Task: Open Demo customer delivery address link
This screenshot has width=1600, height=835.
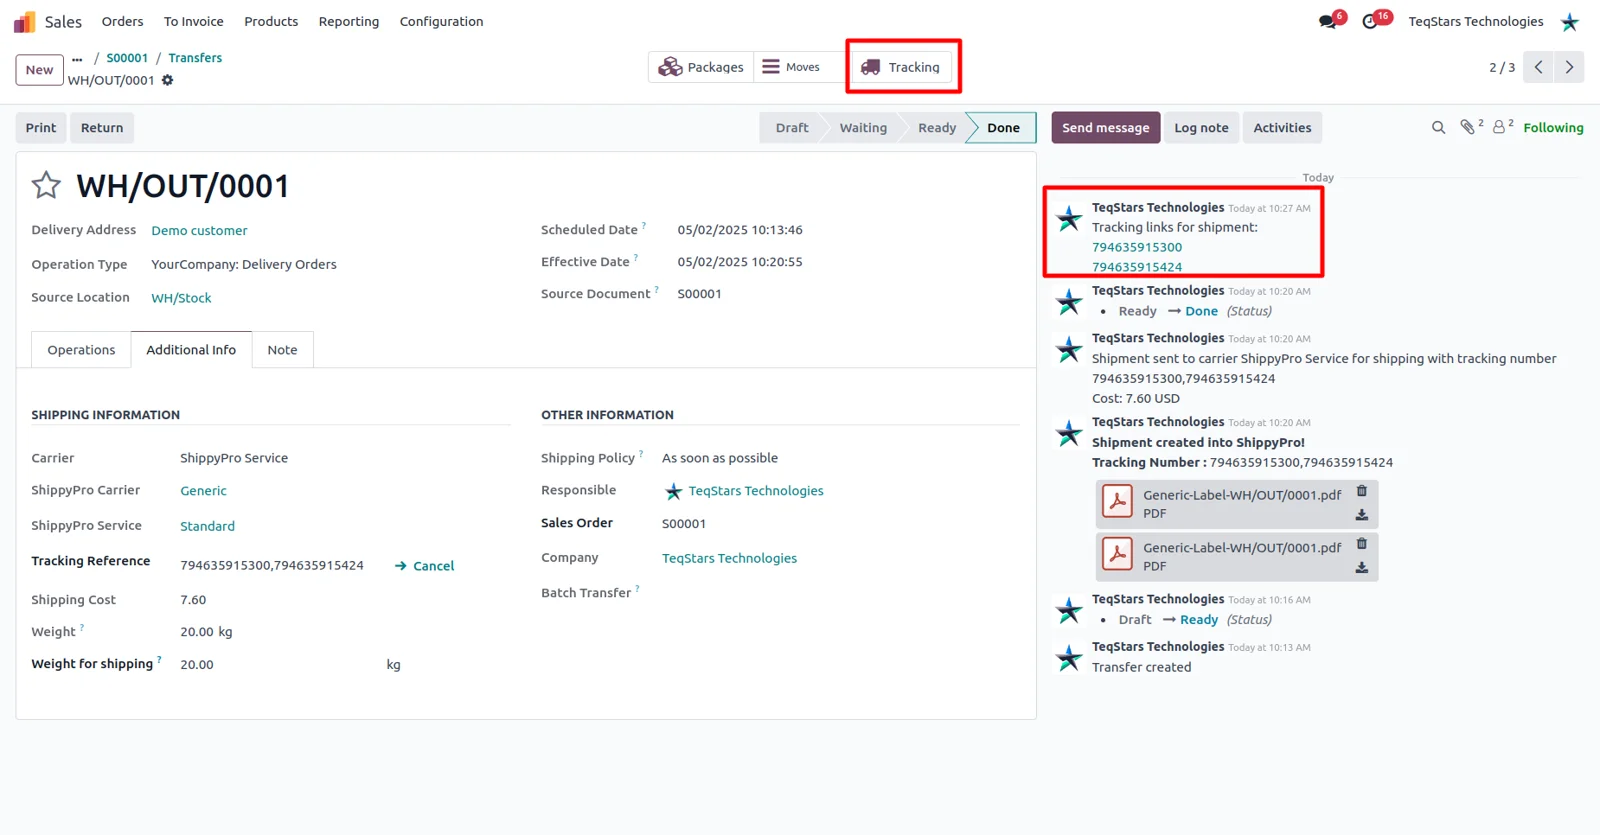Action: tap(199, 230)
